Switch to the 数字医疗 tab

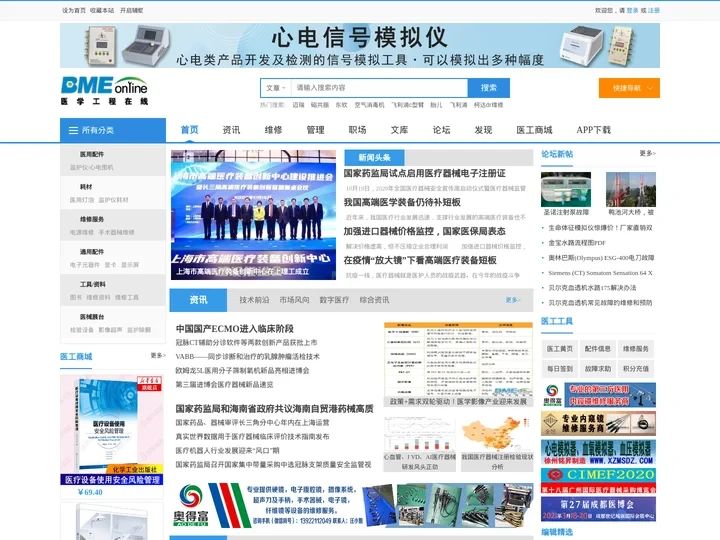334,300
